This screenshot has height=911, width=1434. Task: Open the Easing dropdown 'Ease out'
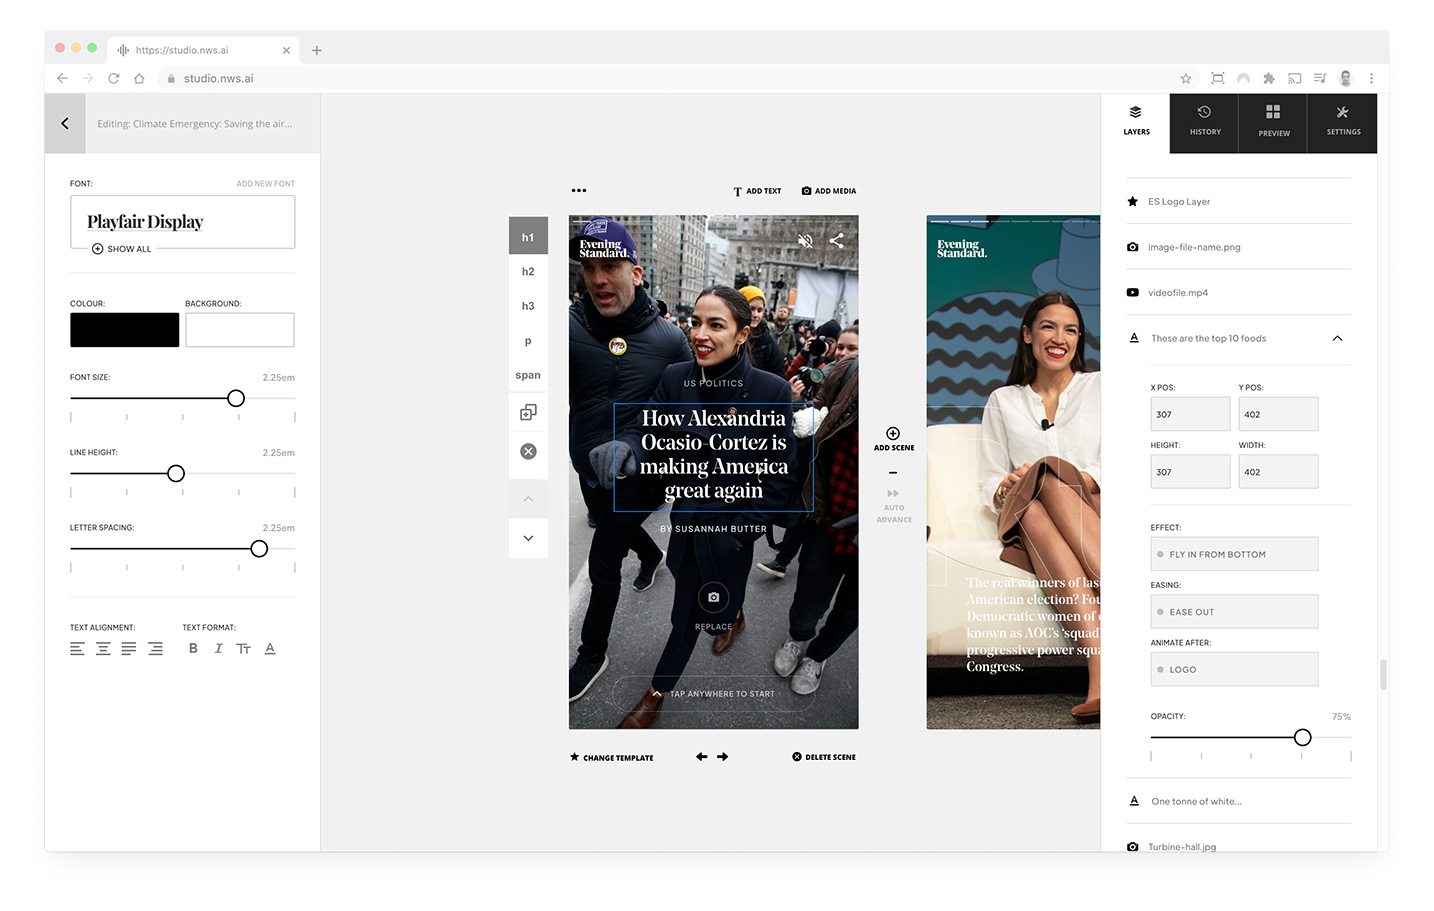pos(1234,612)
